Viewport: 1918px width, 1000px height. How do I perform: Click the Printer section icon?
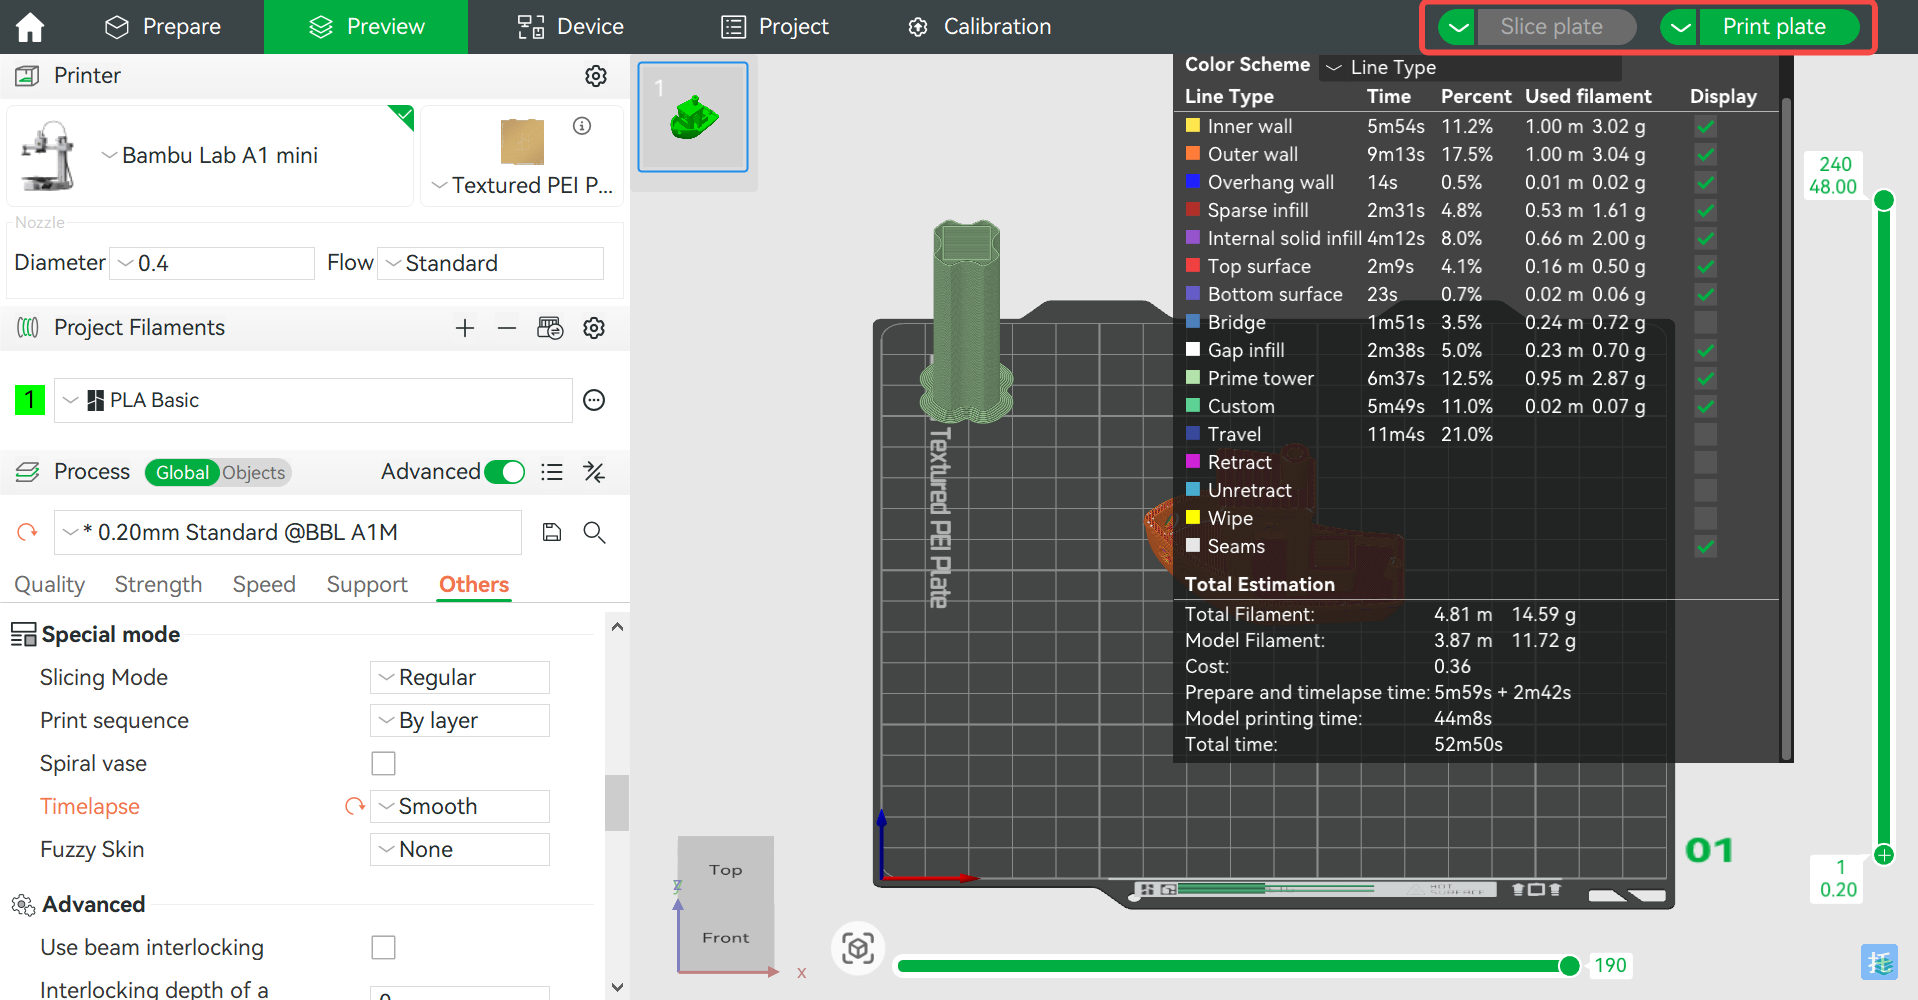tap(27, 76)
